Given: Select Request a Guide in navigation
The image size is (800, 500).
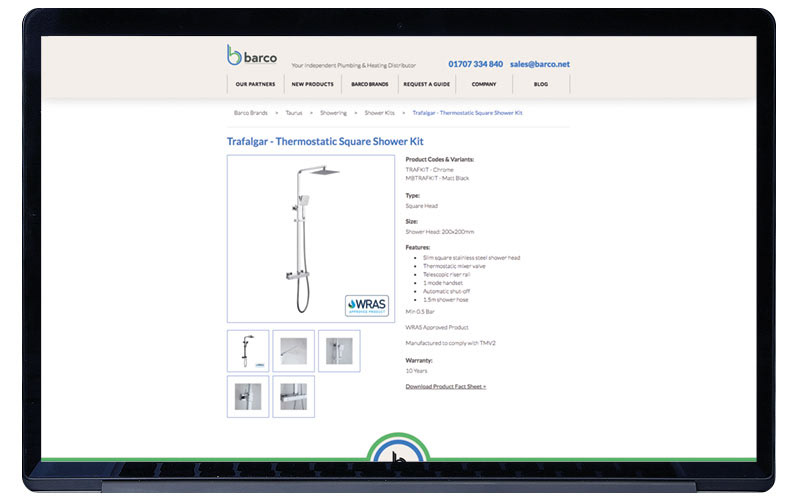Looking at the screenshot, I should point(427,84).
